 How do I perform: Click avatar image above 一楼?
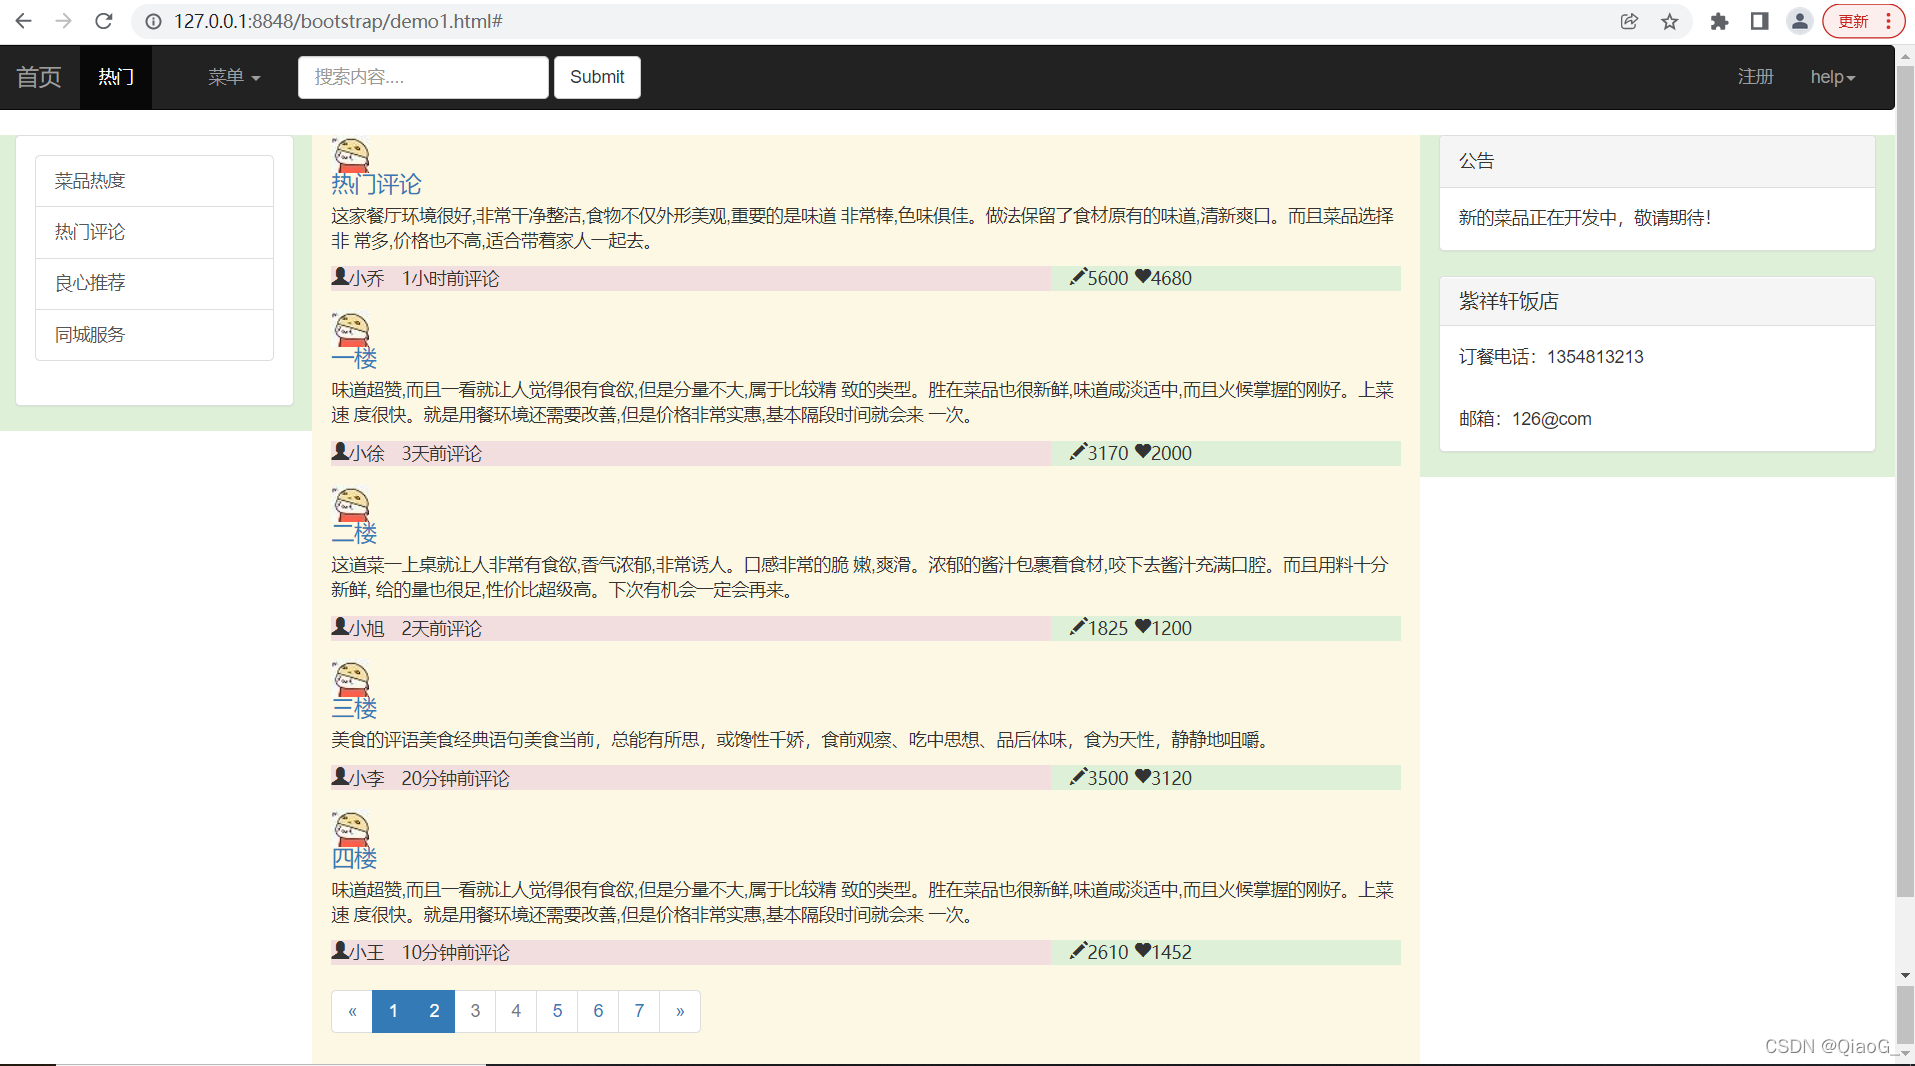(351, 329)
